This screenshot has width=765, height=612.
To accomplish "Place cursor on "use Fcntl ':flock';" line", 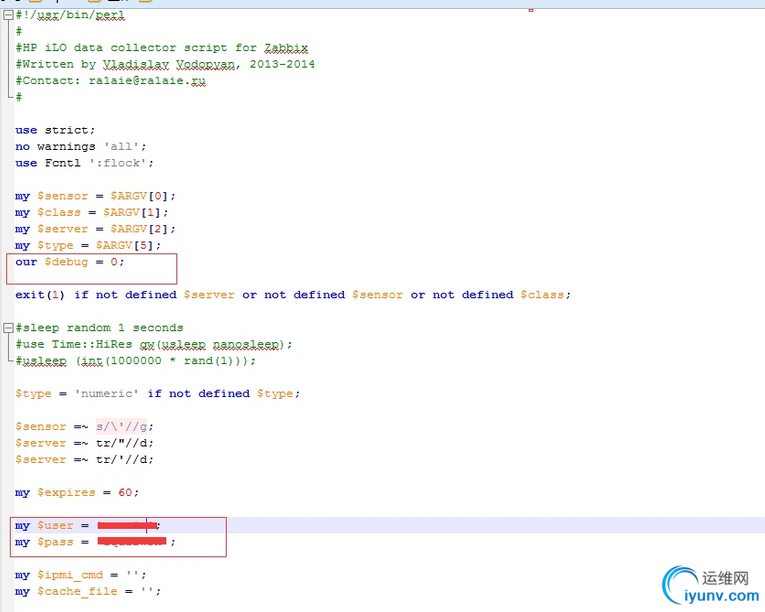I will (x=84, y=163).
